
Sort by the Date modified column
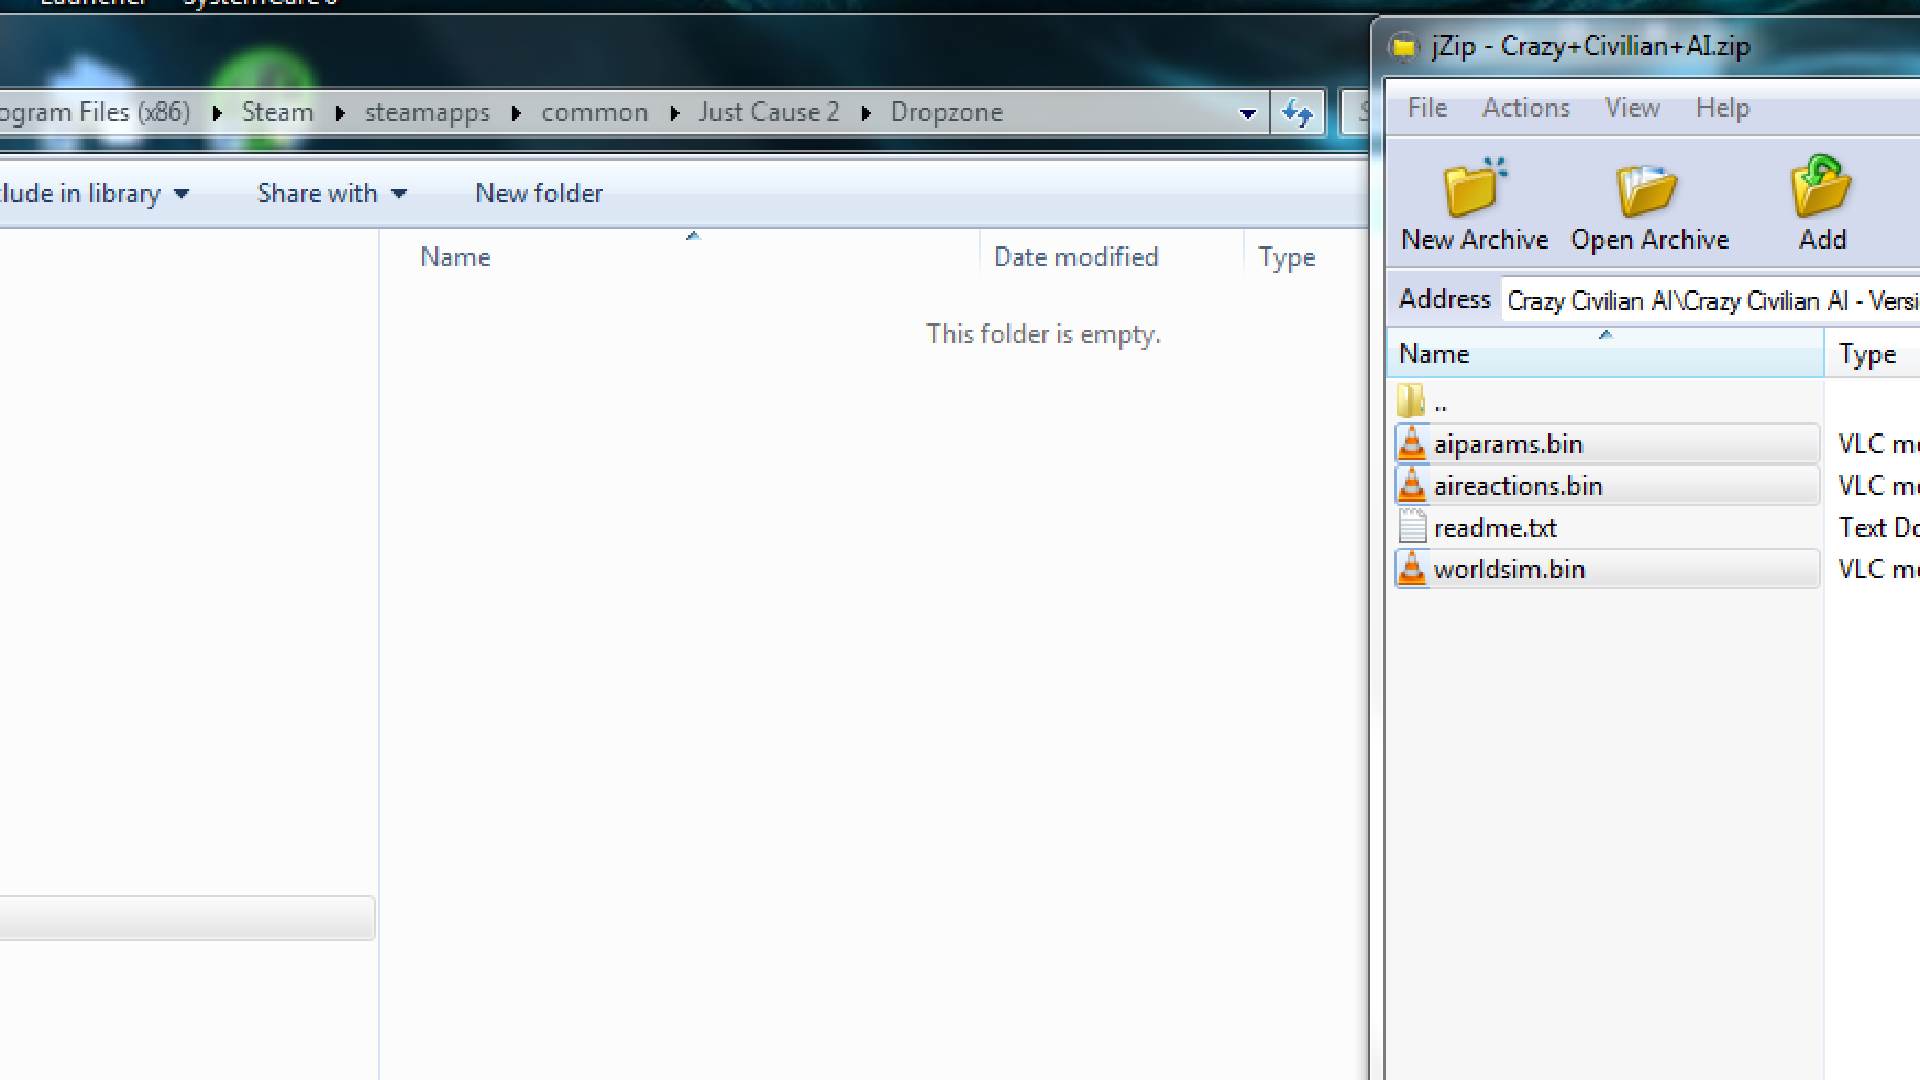tap(1075, 257)
